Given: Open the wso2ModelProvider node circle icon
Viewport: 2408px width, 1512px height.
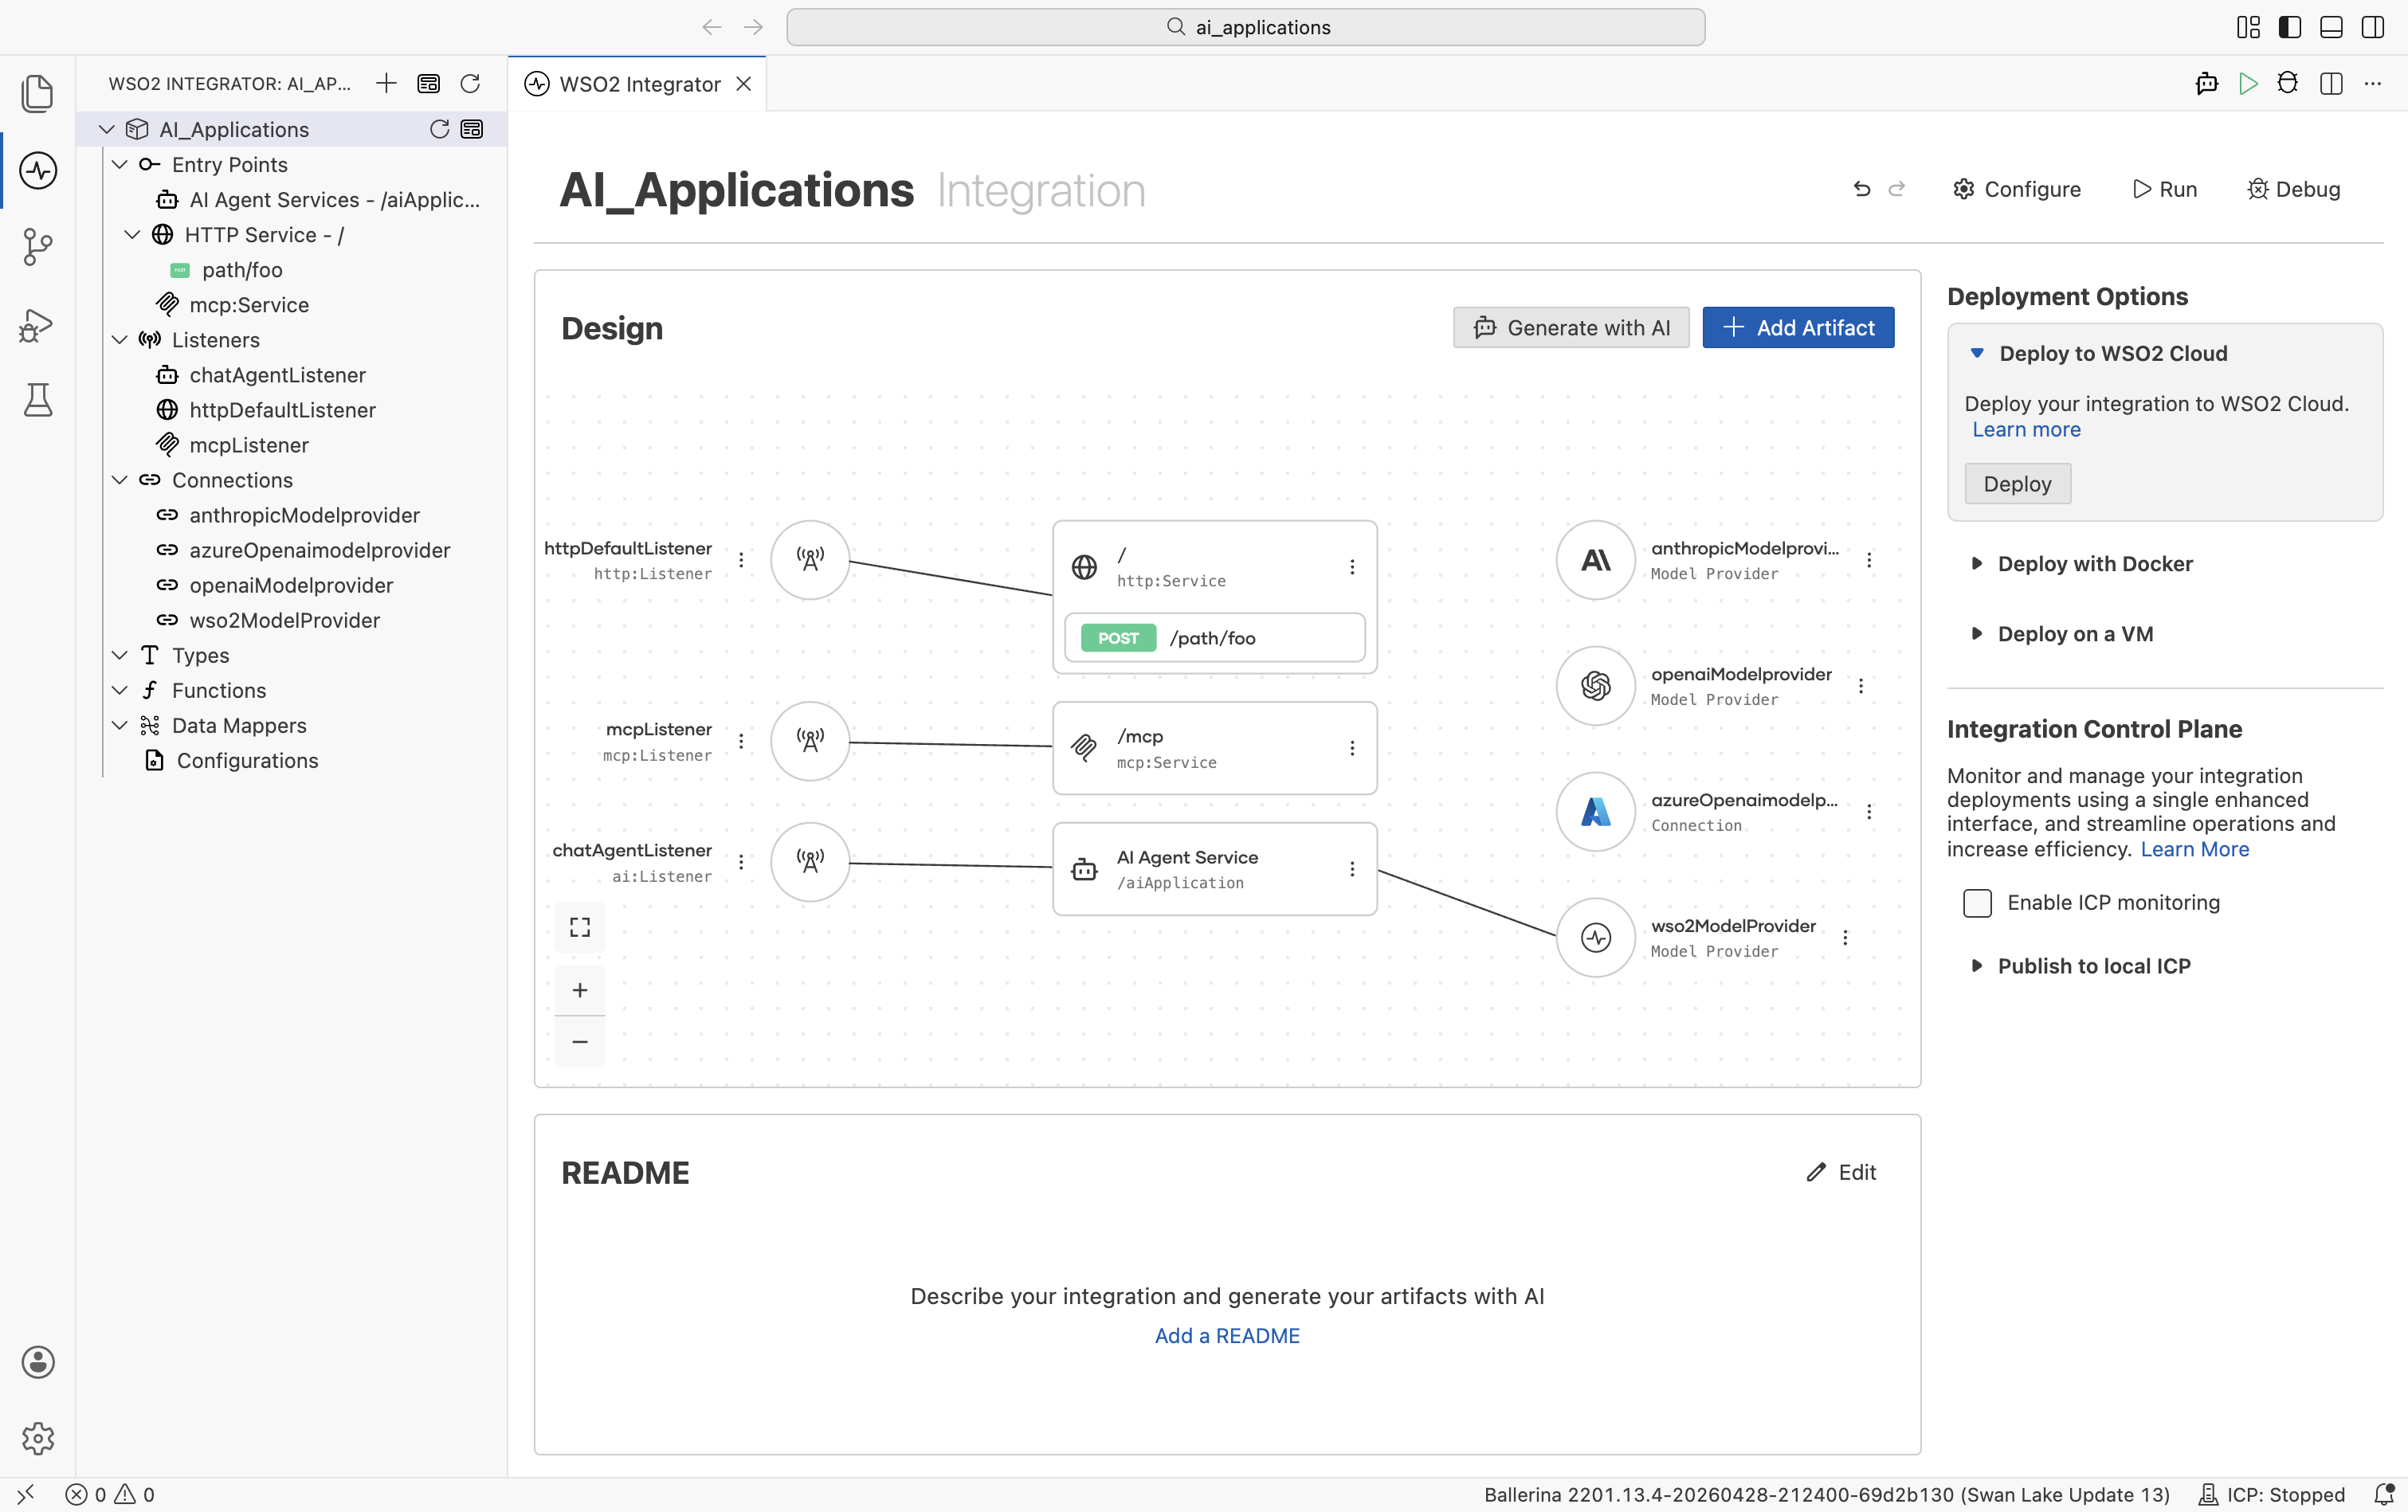Looking at the screenshot, I should pyautogui.click(x=1596, y=938).
